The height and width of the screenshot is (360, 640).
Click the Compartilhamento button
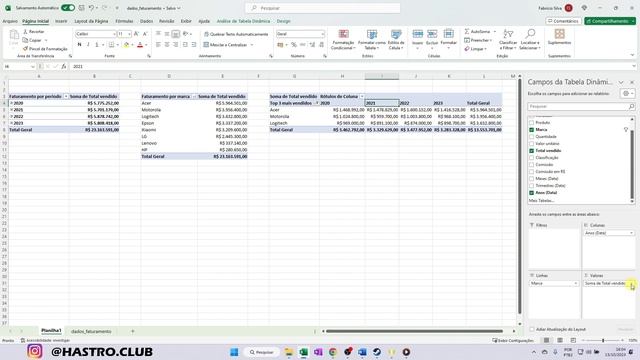[x=610, y=21]
